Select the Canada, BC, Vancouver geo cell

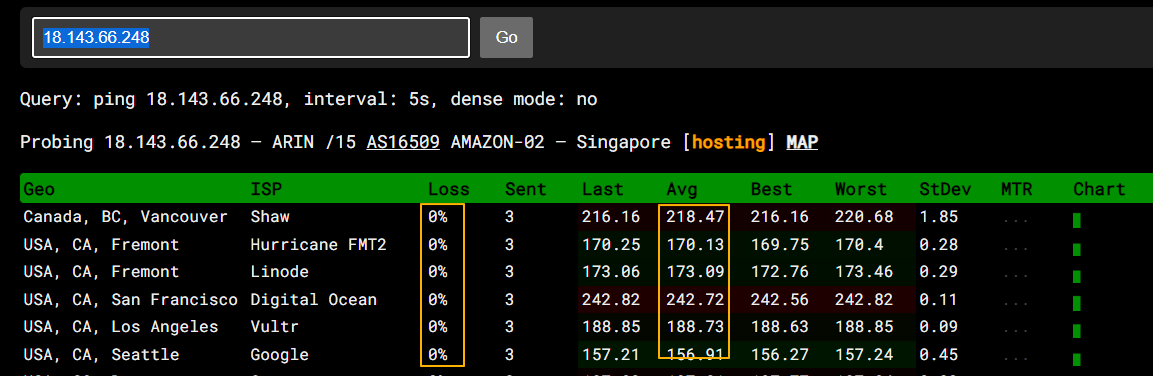(x=125, y=217)
